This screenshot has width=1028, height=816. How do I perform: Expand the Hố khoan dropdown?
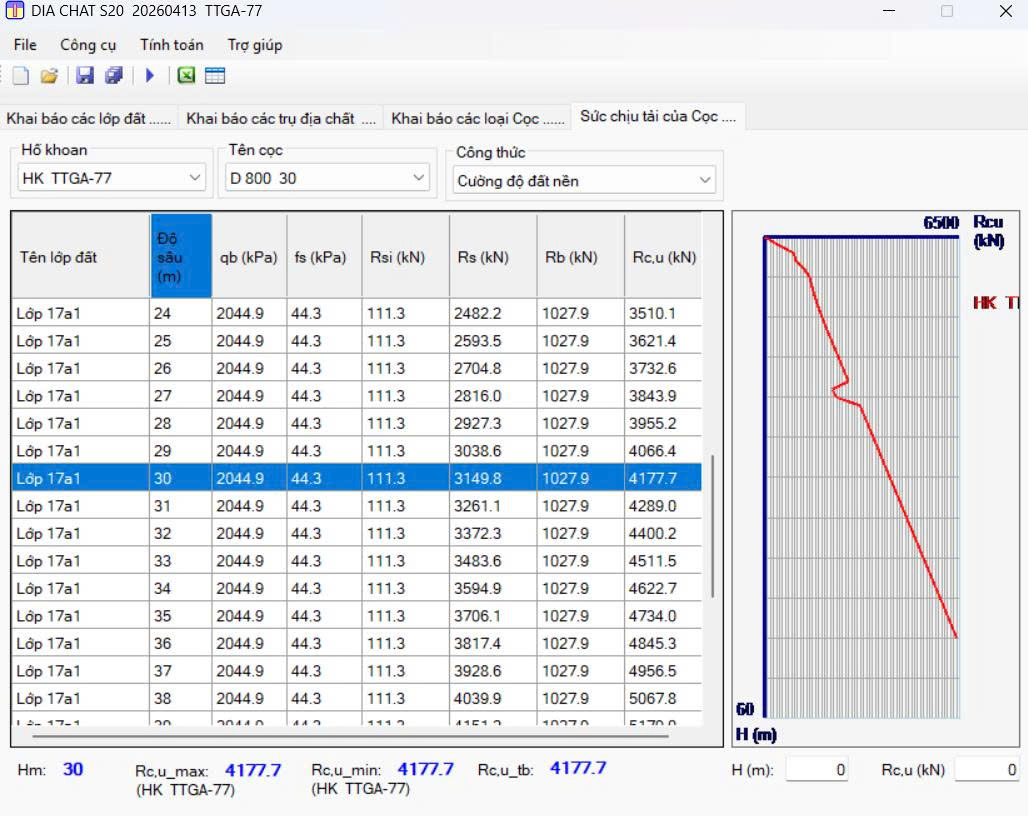point(195,178)
